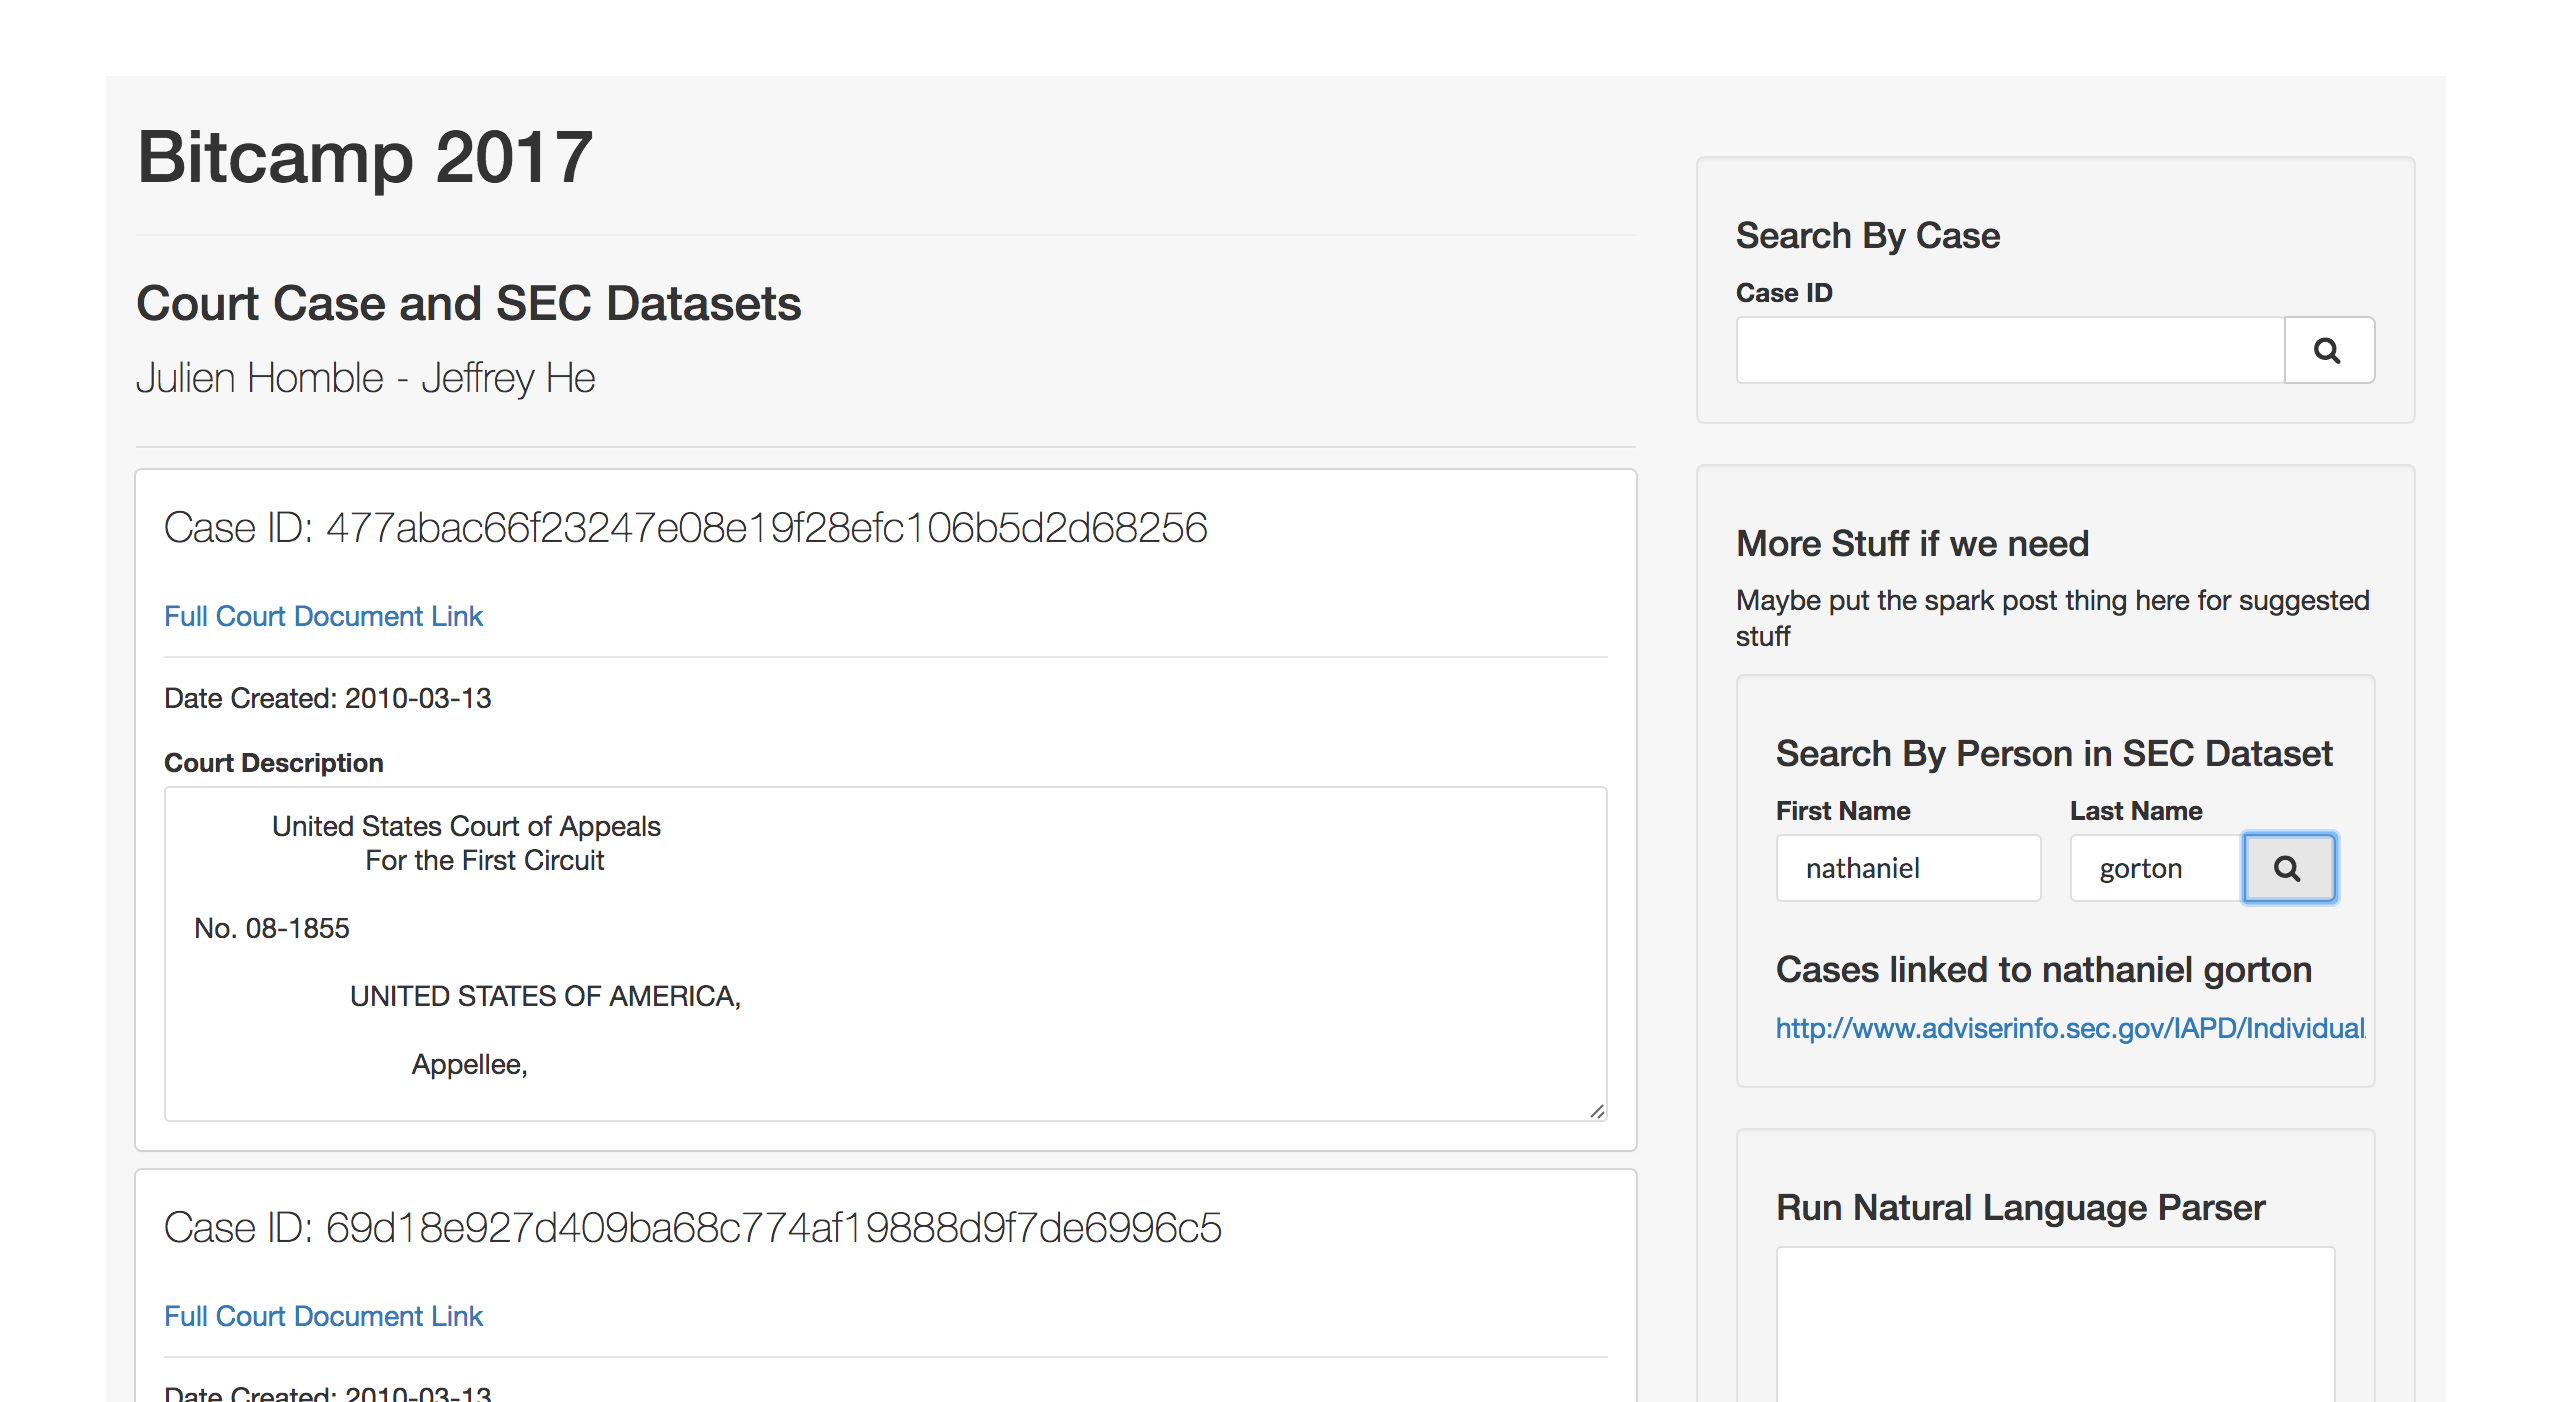This screenshot has width=2554, height=1402.
Task: Click the Run Natural Language Parser heading
Action: pos(2019,1208)
